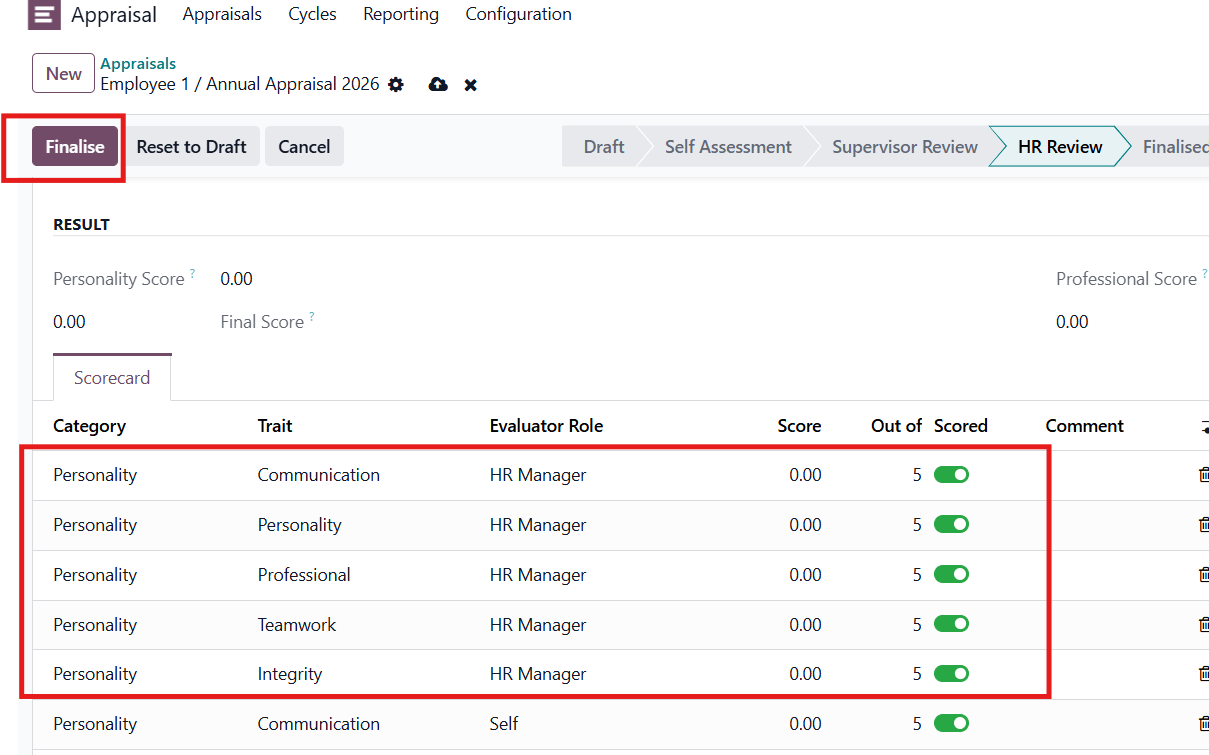The width and height of the screenshot is (1209, 755).
Task: Open the Appraisals menu
Action: coord(222,14)
